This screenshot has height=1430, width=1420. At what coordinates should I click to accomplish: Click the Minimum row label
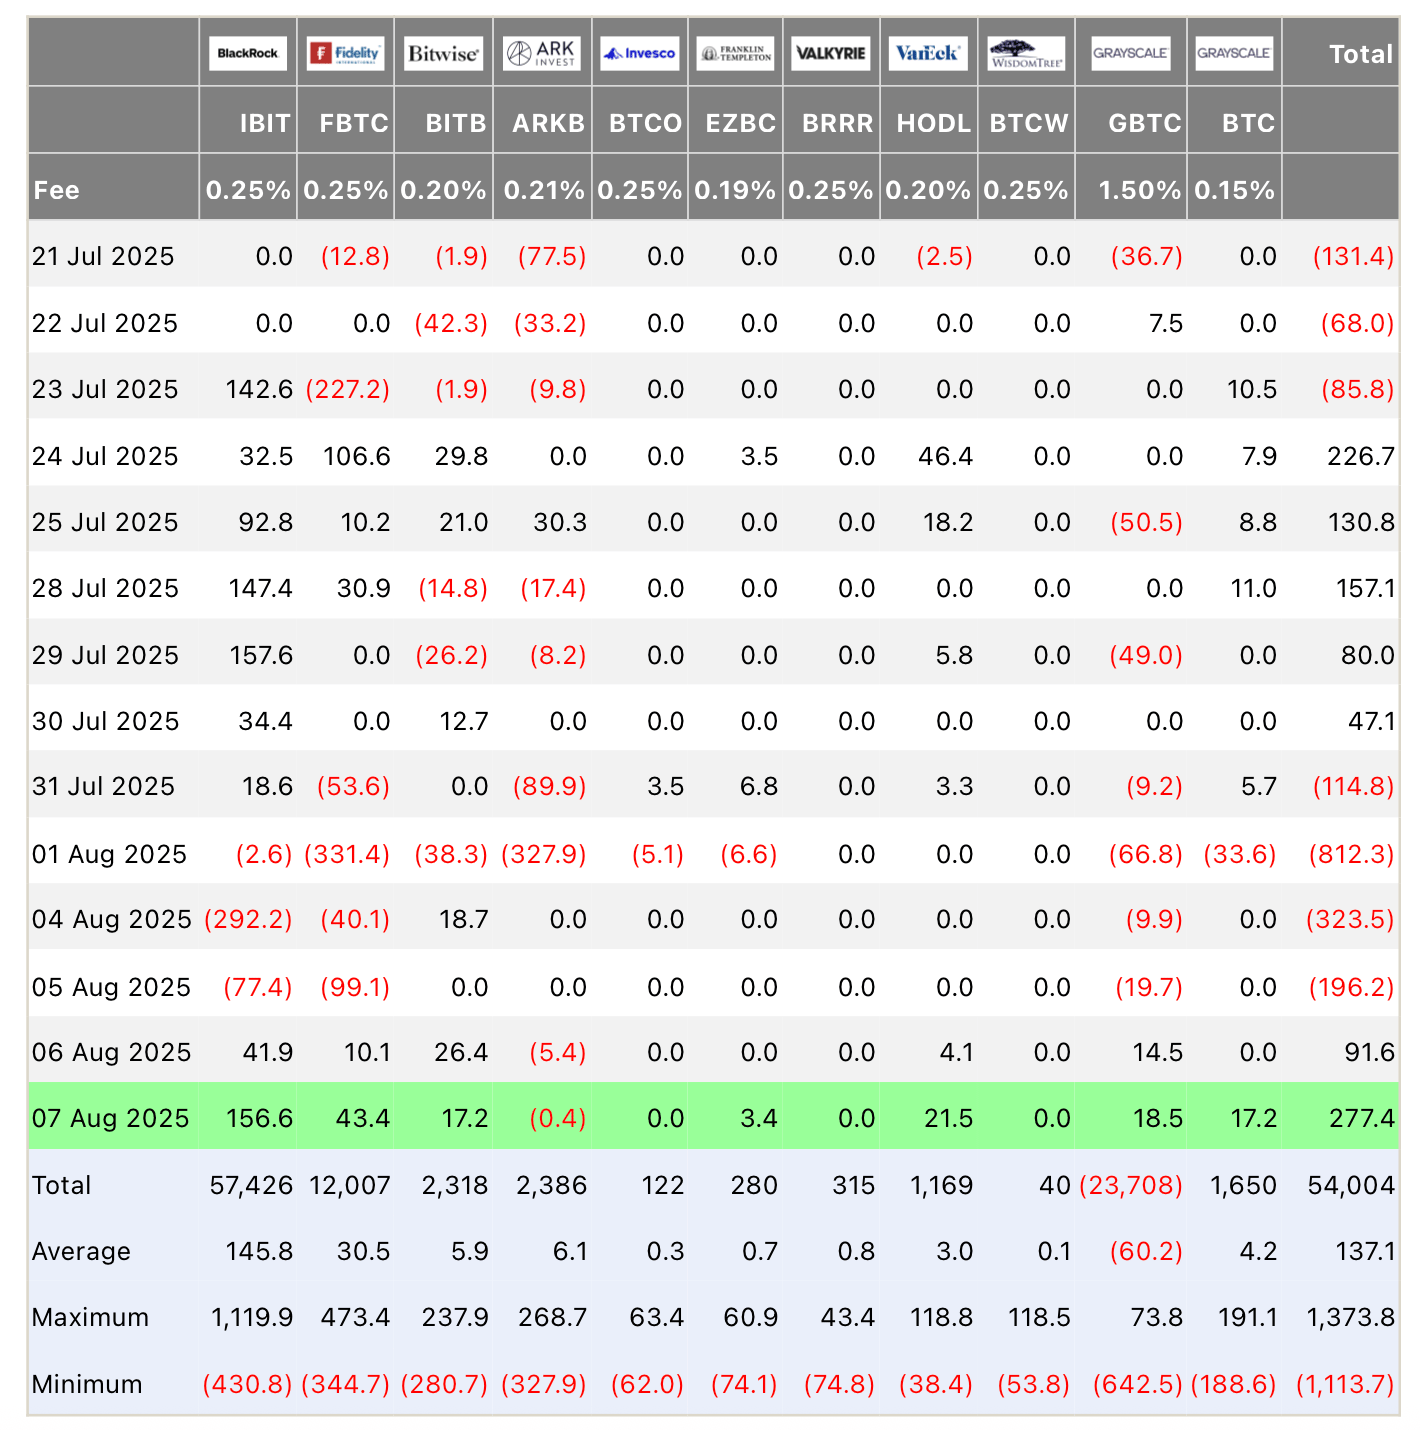point(87,1384)
